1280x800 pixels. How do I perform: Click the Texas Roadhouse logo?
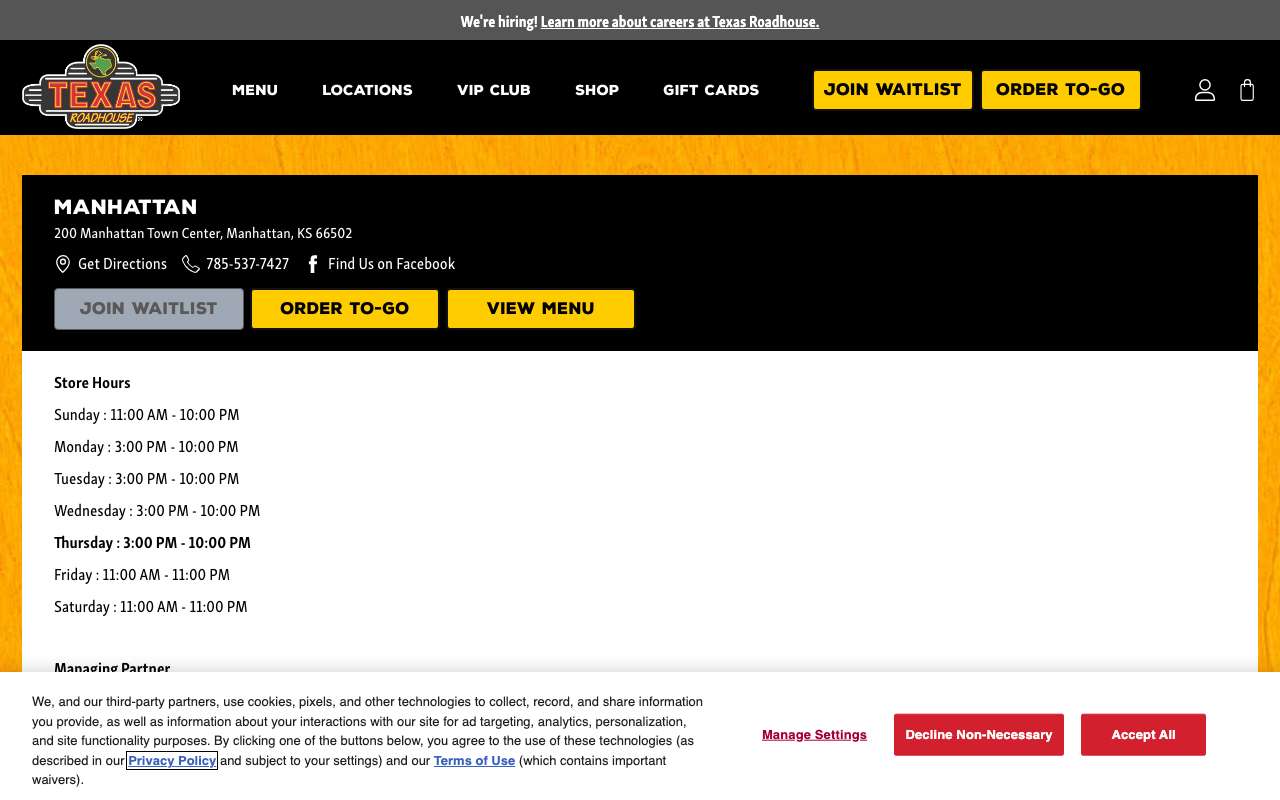pos(101,87)
